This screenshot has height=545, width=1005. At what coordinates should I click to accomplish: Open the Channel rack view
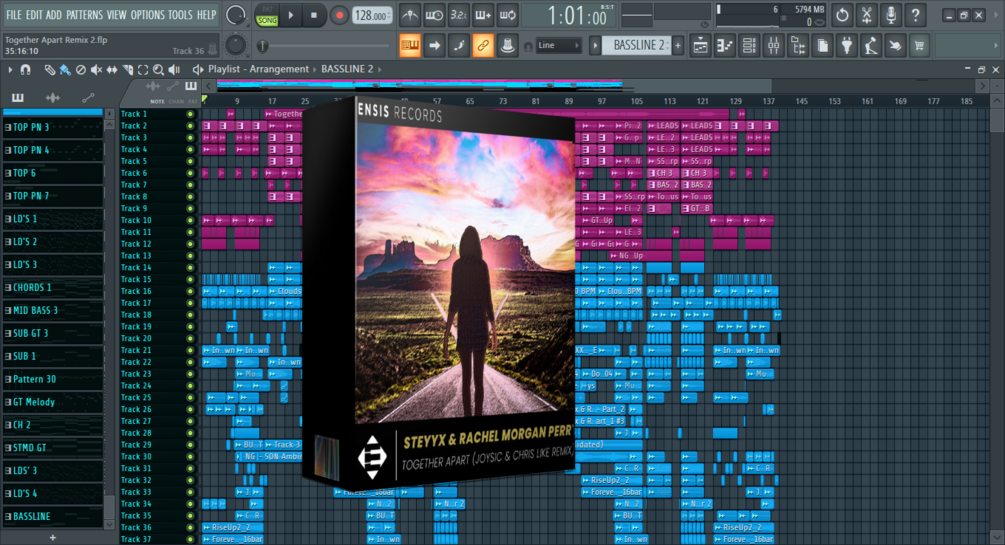point(749,46)
